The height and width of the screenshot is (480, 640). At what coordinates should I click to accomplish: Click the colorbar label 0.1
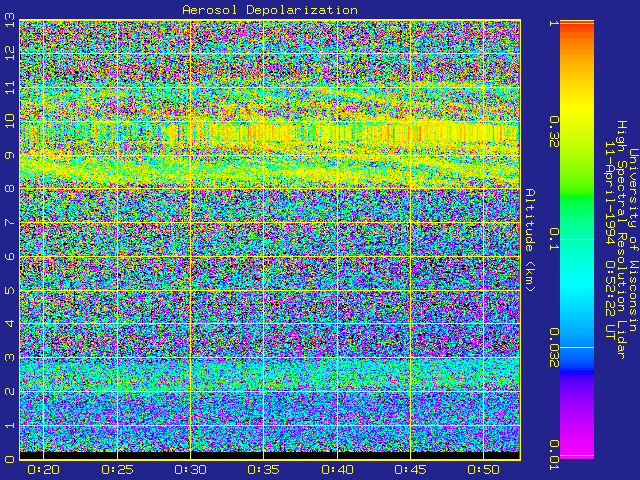(554, 240)
